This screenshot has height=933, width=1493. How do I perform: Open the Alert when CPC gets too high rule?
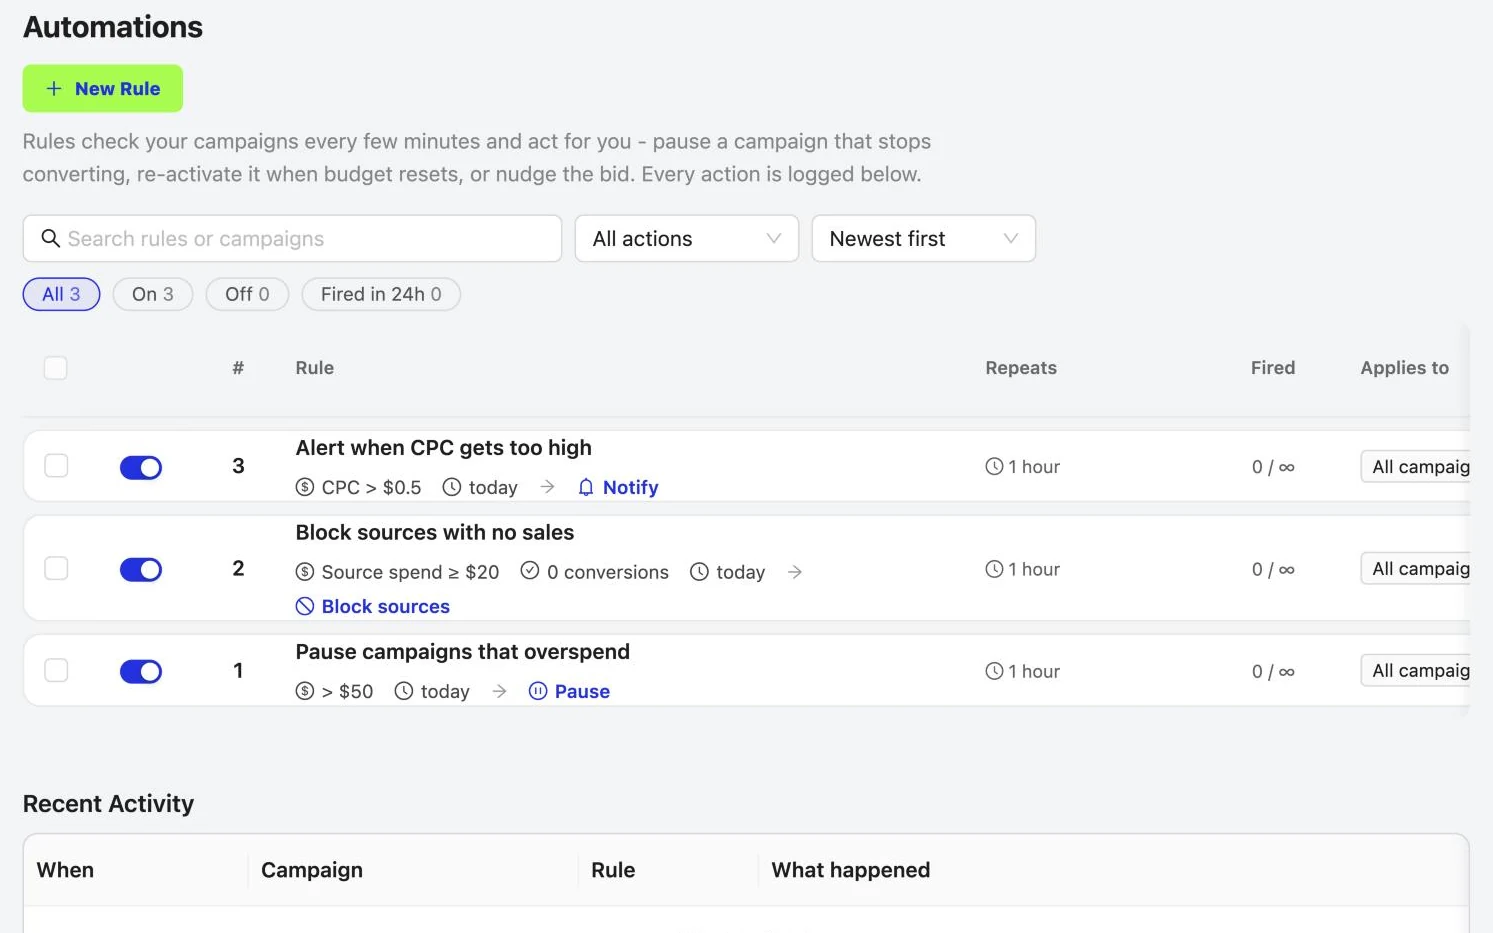[444, 448]
